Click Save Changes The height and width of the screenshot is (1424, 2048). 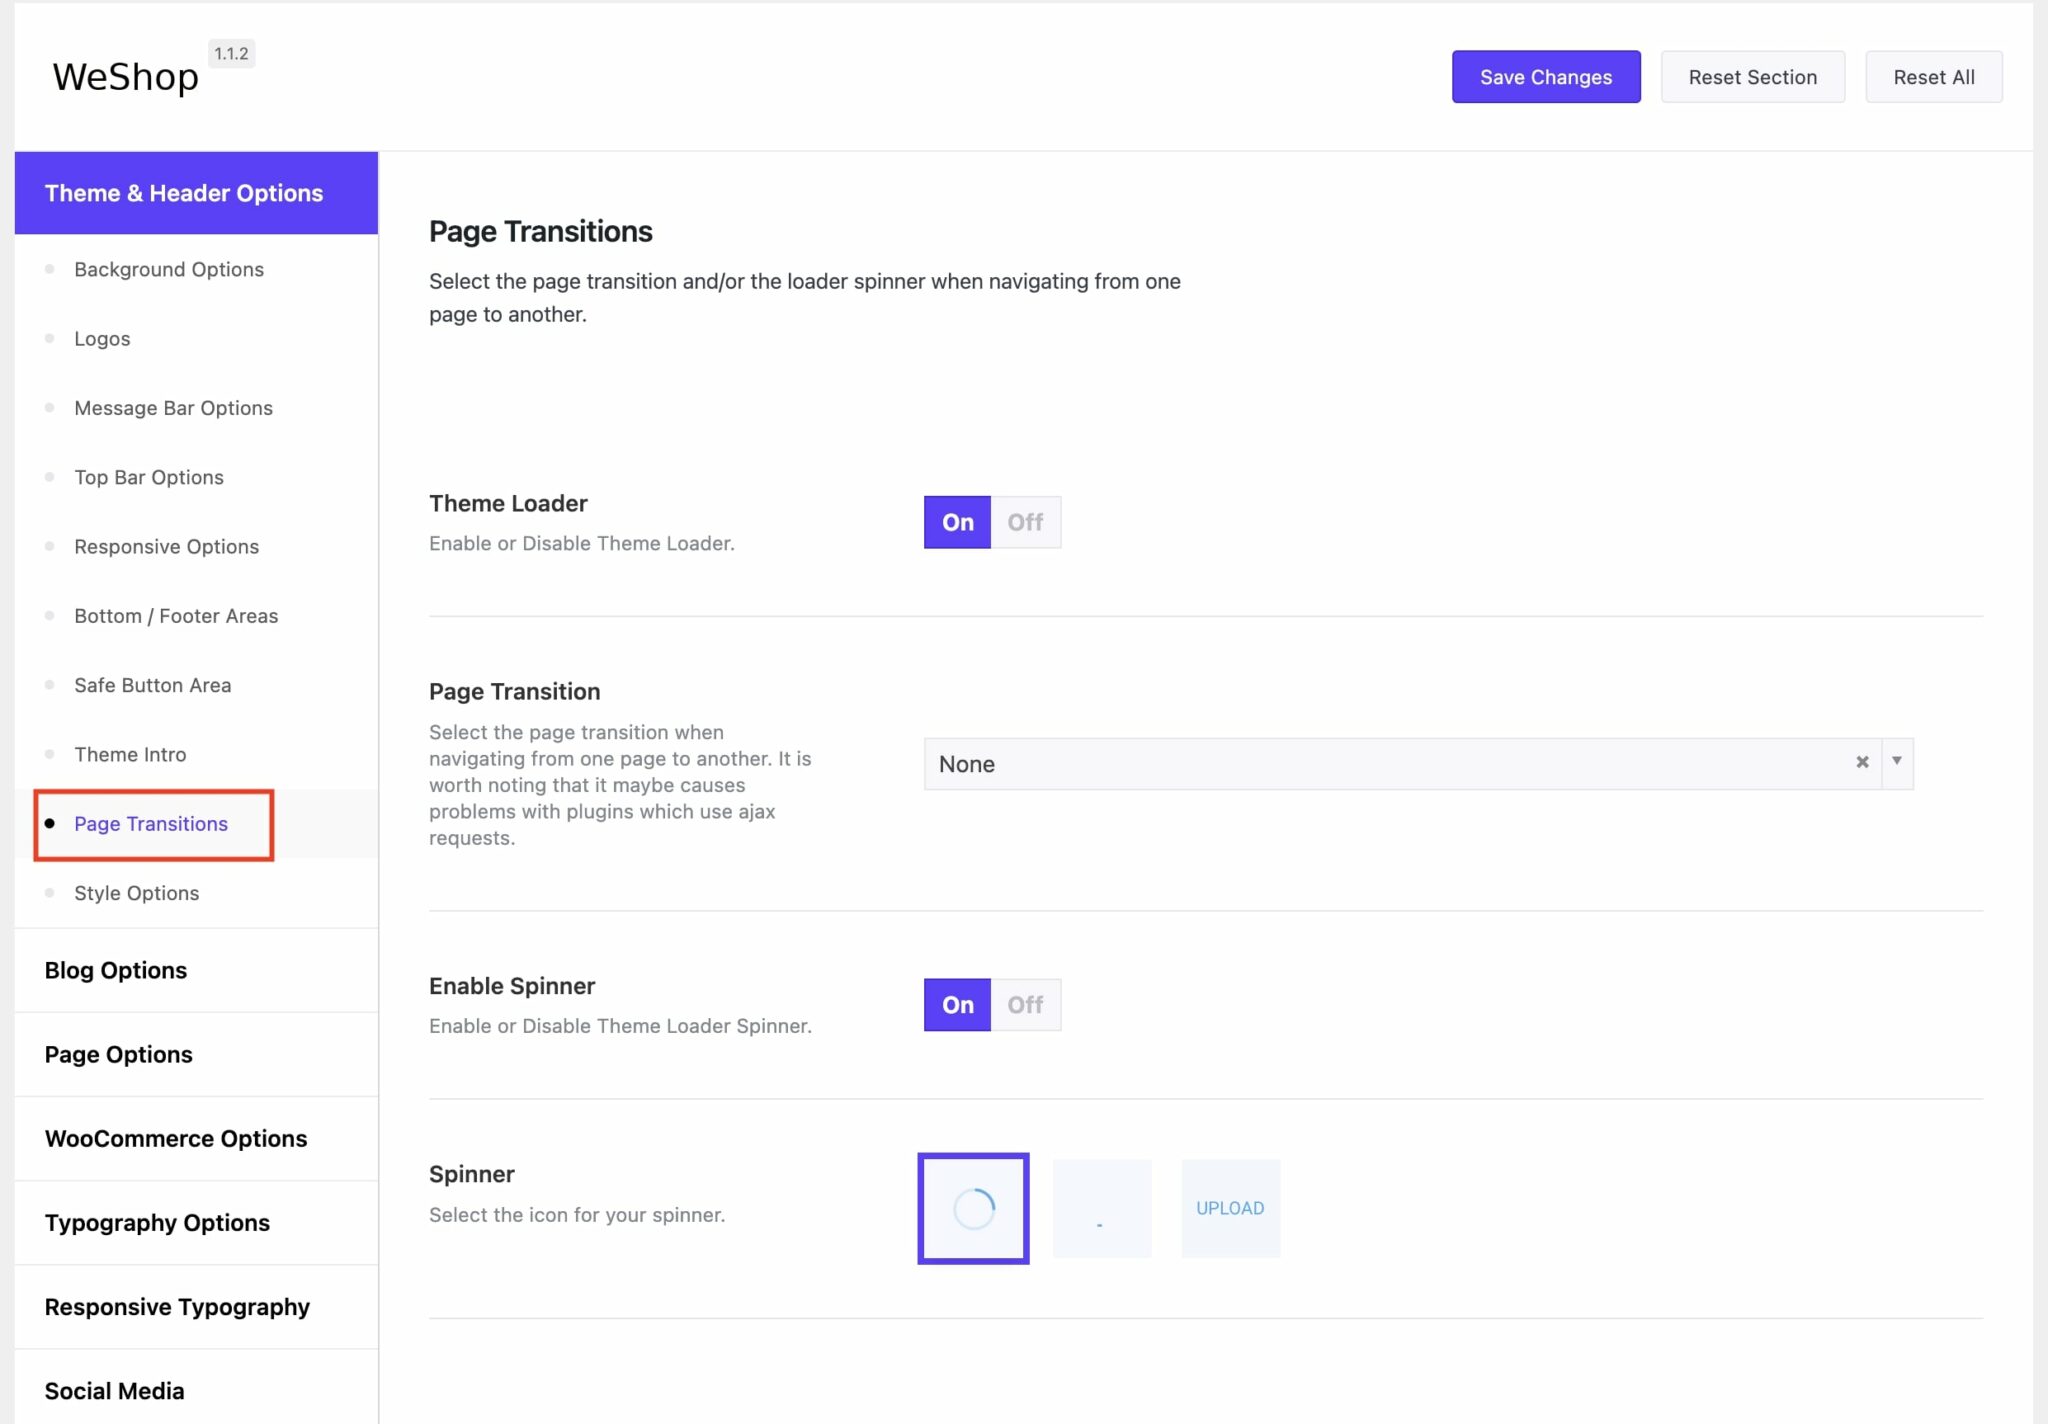pyautogui.click(x=1545, y=76)
